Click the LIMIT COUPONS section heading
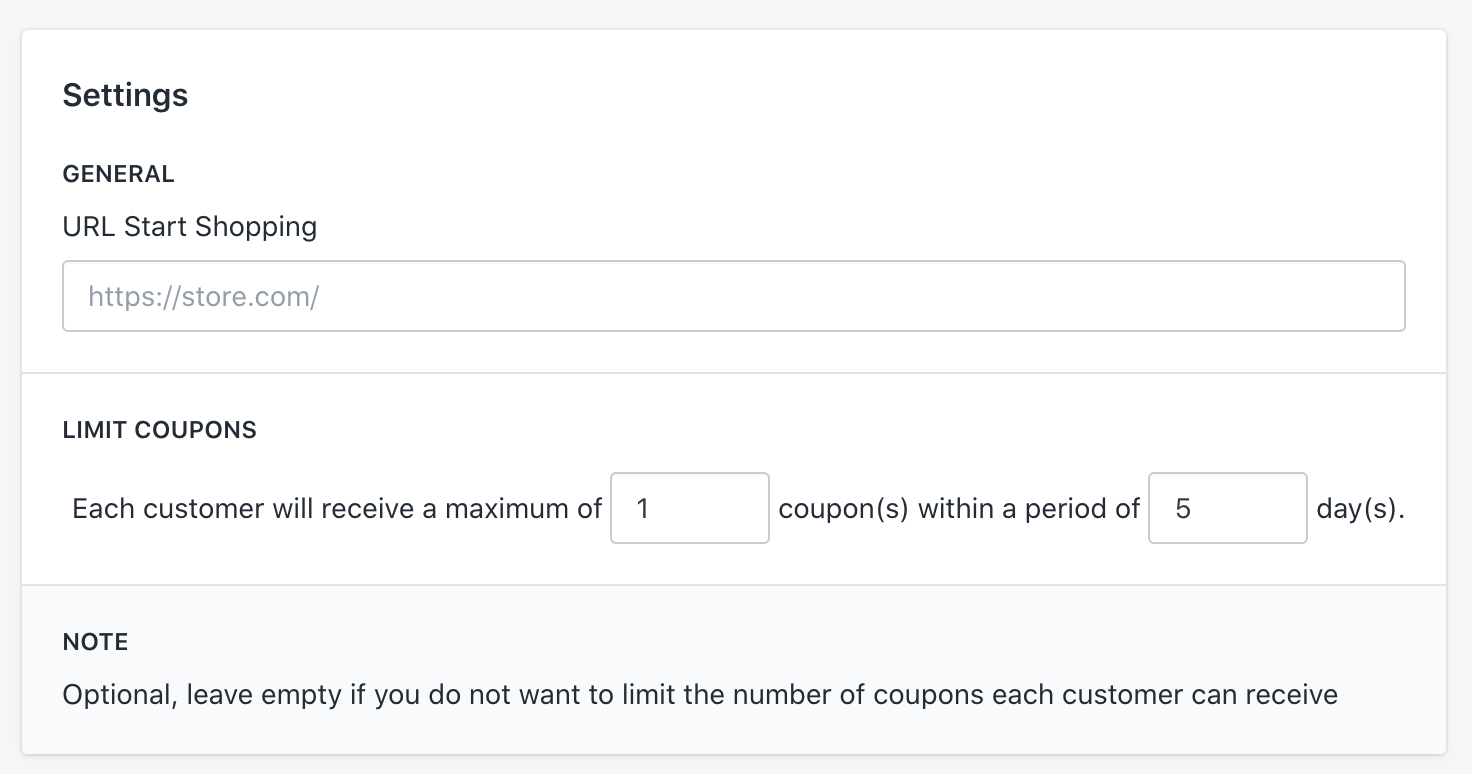Viewport: 1472px width, 774px height. tap(159, 430)
